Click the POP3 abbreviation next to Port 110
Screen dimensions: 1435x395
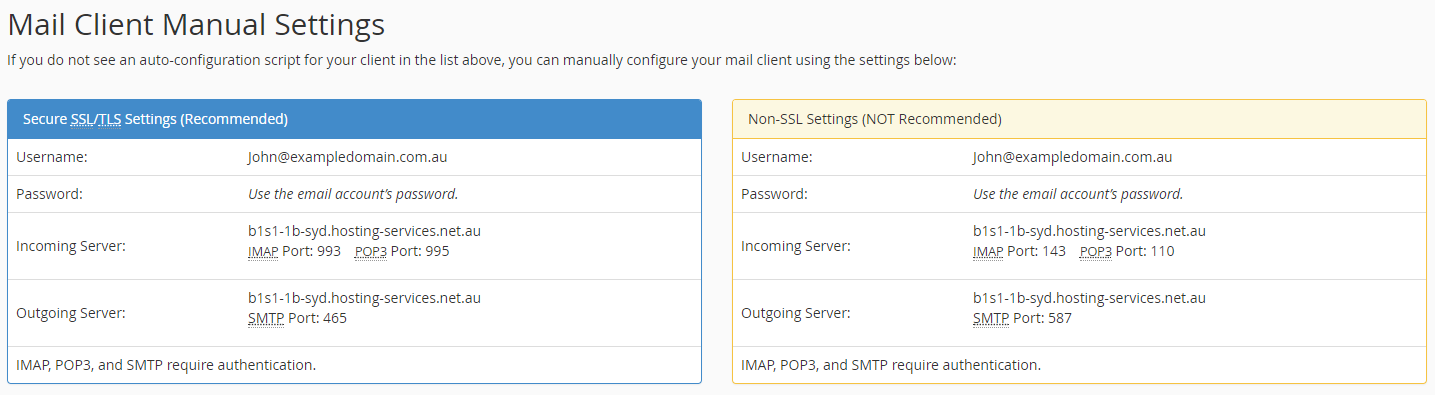tap(1096, 252)
